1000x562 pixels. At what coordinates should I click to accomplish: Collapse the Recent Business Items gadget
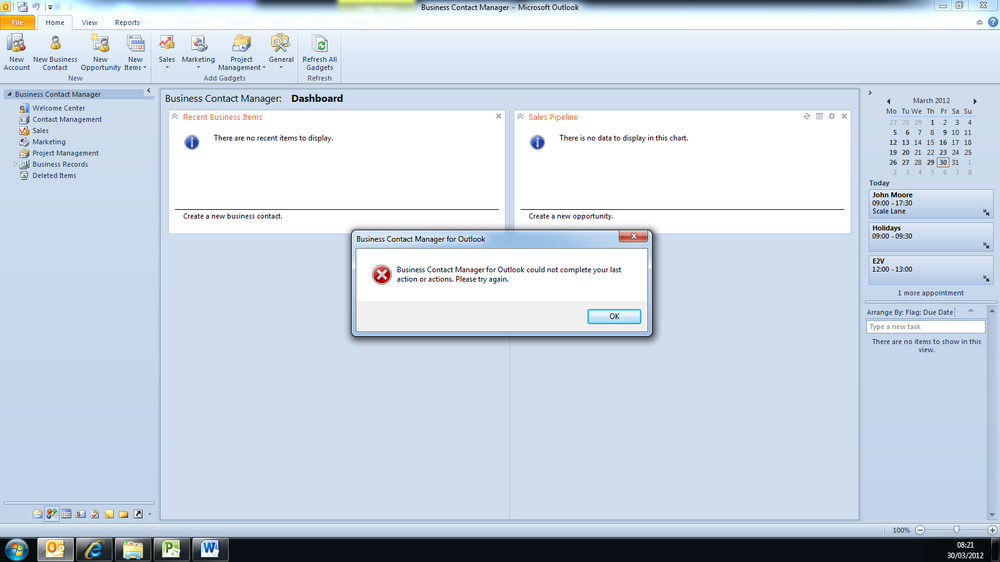(x=174, y=117)
